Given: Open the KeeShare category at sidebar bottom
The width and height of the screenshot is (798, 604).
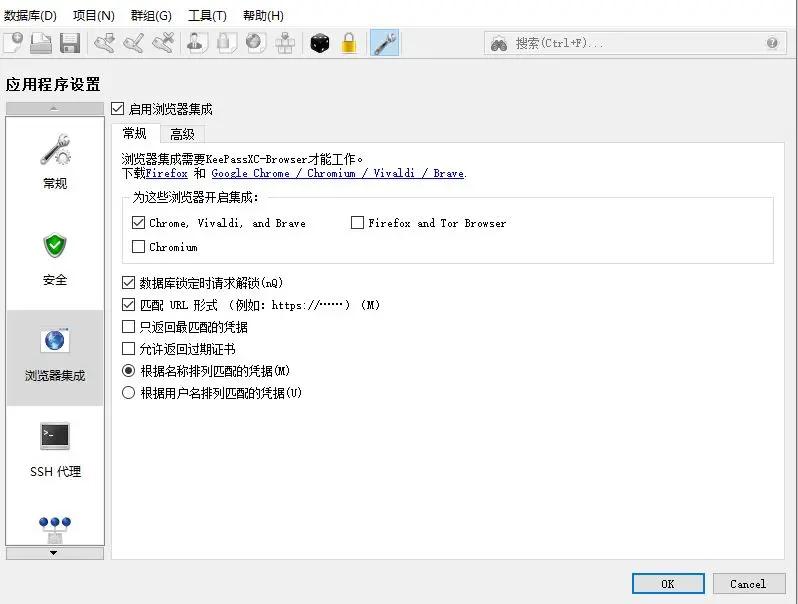Looking at the screenshot, I should tap(55, 529).
